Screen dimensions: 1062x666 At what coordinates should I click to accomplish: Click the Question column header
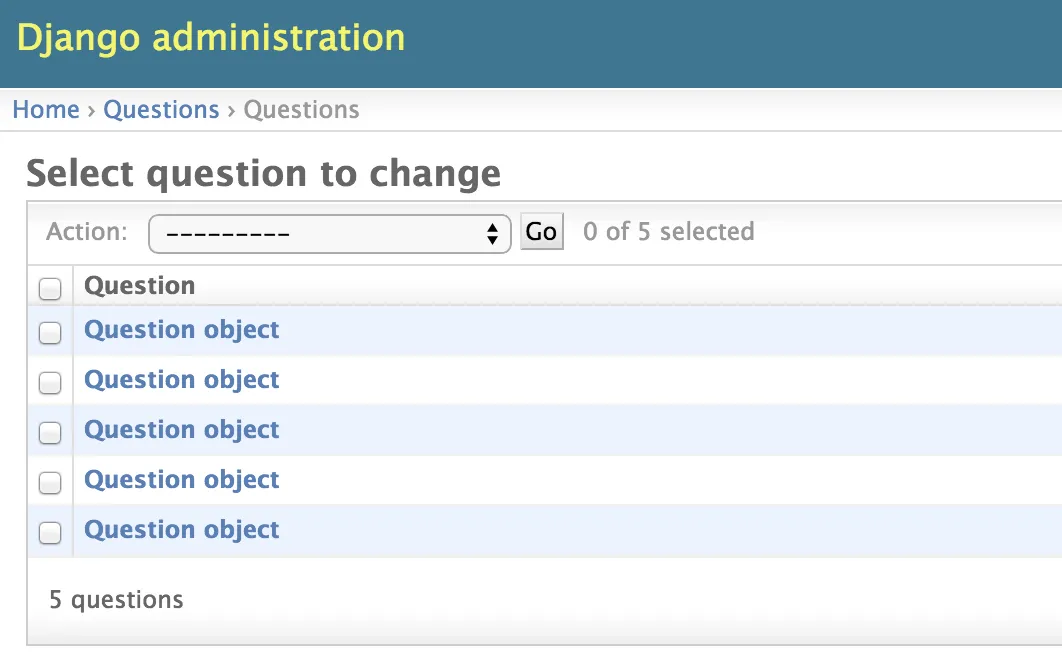point(139,286)
